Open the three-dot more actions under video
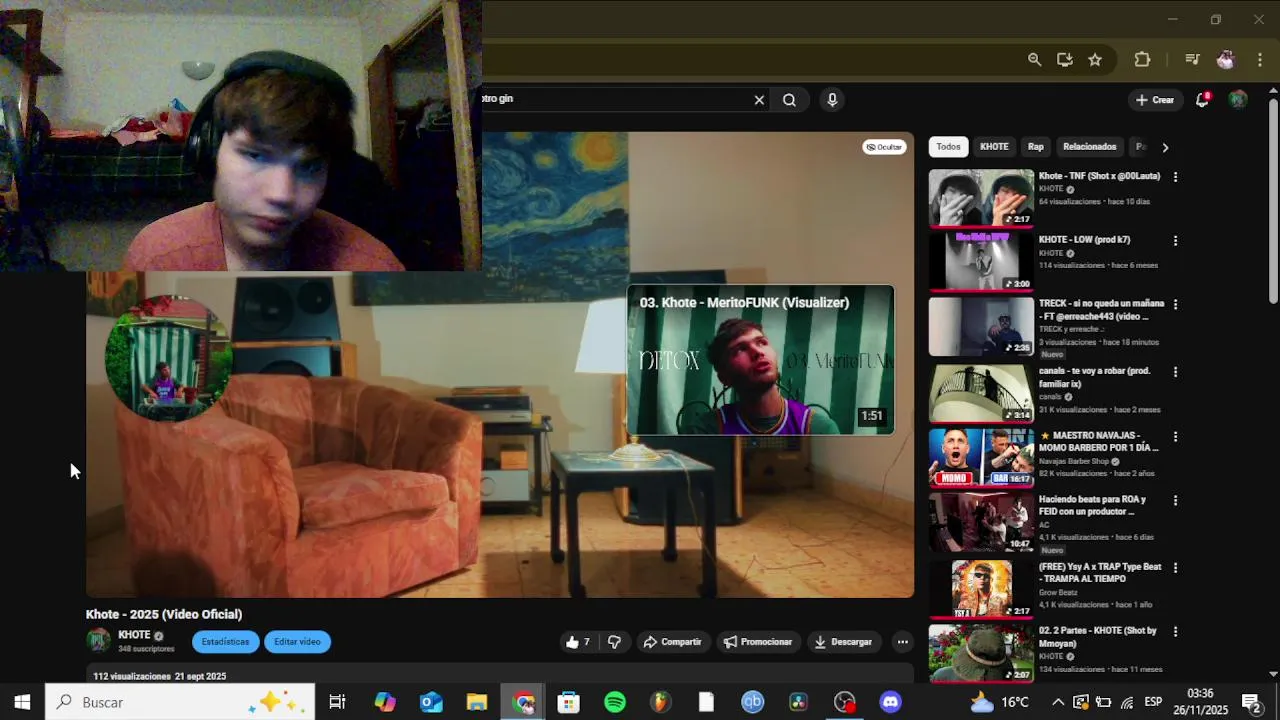This screenshot has height=720, width=1280. pos(902,642)
